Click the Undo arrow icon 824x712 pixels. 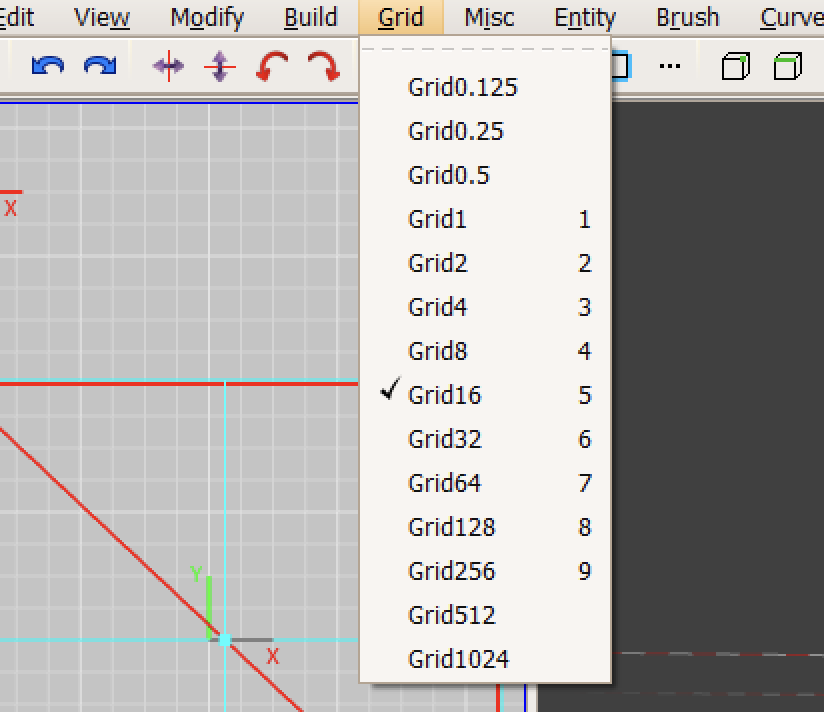click(x=48, y=66)
